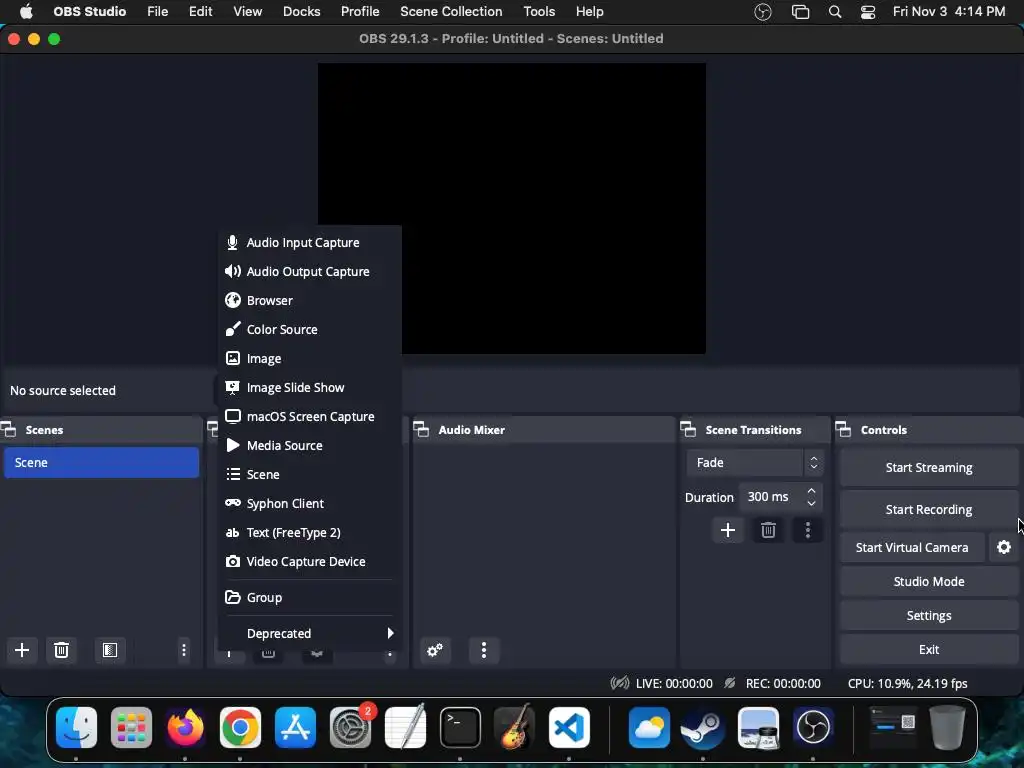The width and height of the screenshot is (1024, 768).
Task: Expand the Deprecated submenu
Action: point(310,633)
